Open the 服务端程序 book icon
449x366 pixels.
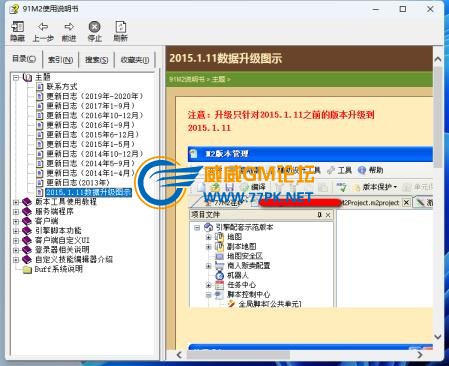coord(27,211)
